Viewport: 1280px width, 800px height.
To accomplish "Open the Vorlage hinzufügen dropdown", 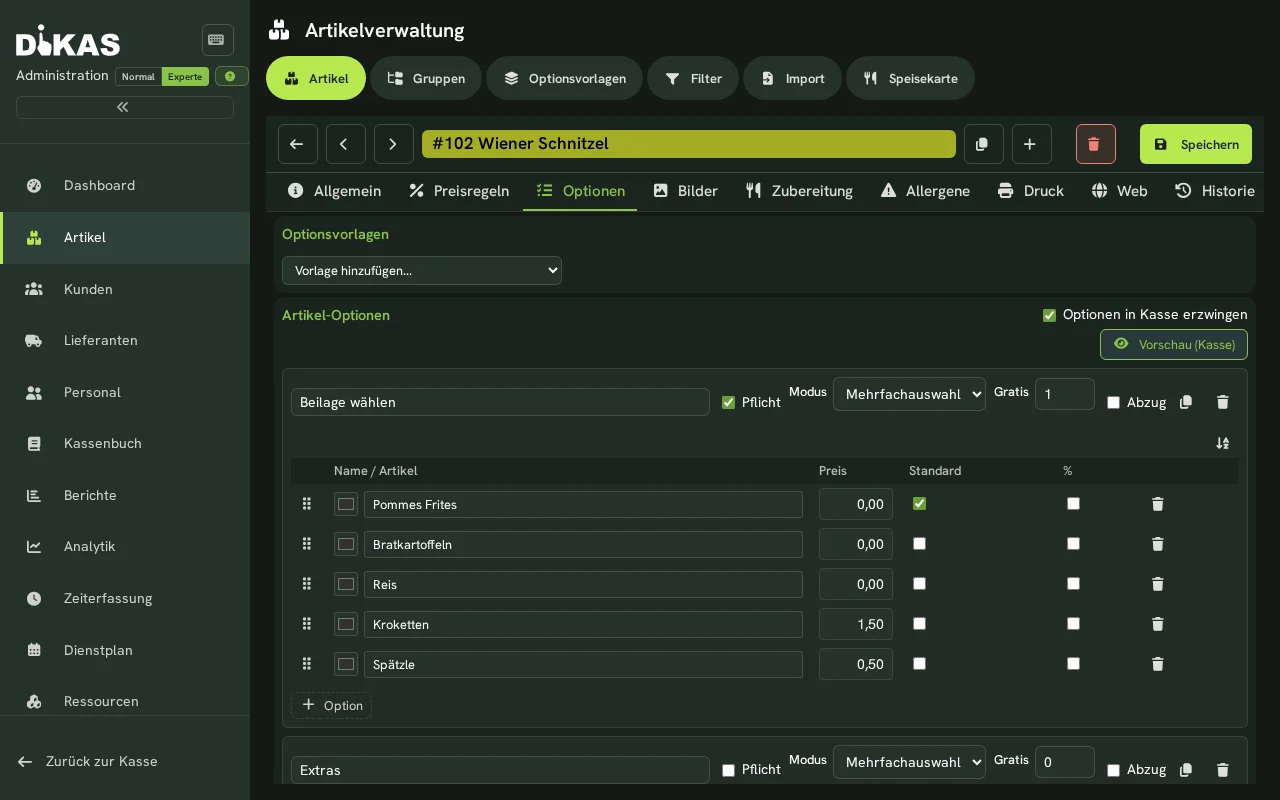I will pos(422,270).
